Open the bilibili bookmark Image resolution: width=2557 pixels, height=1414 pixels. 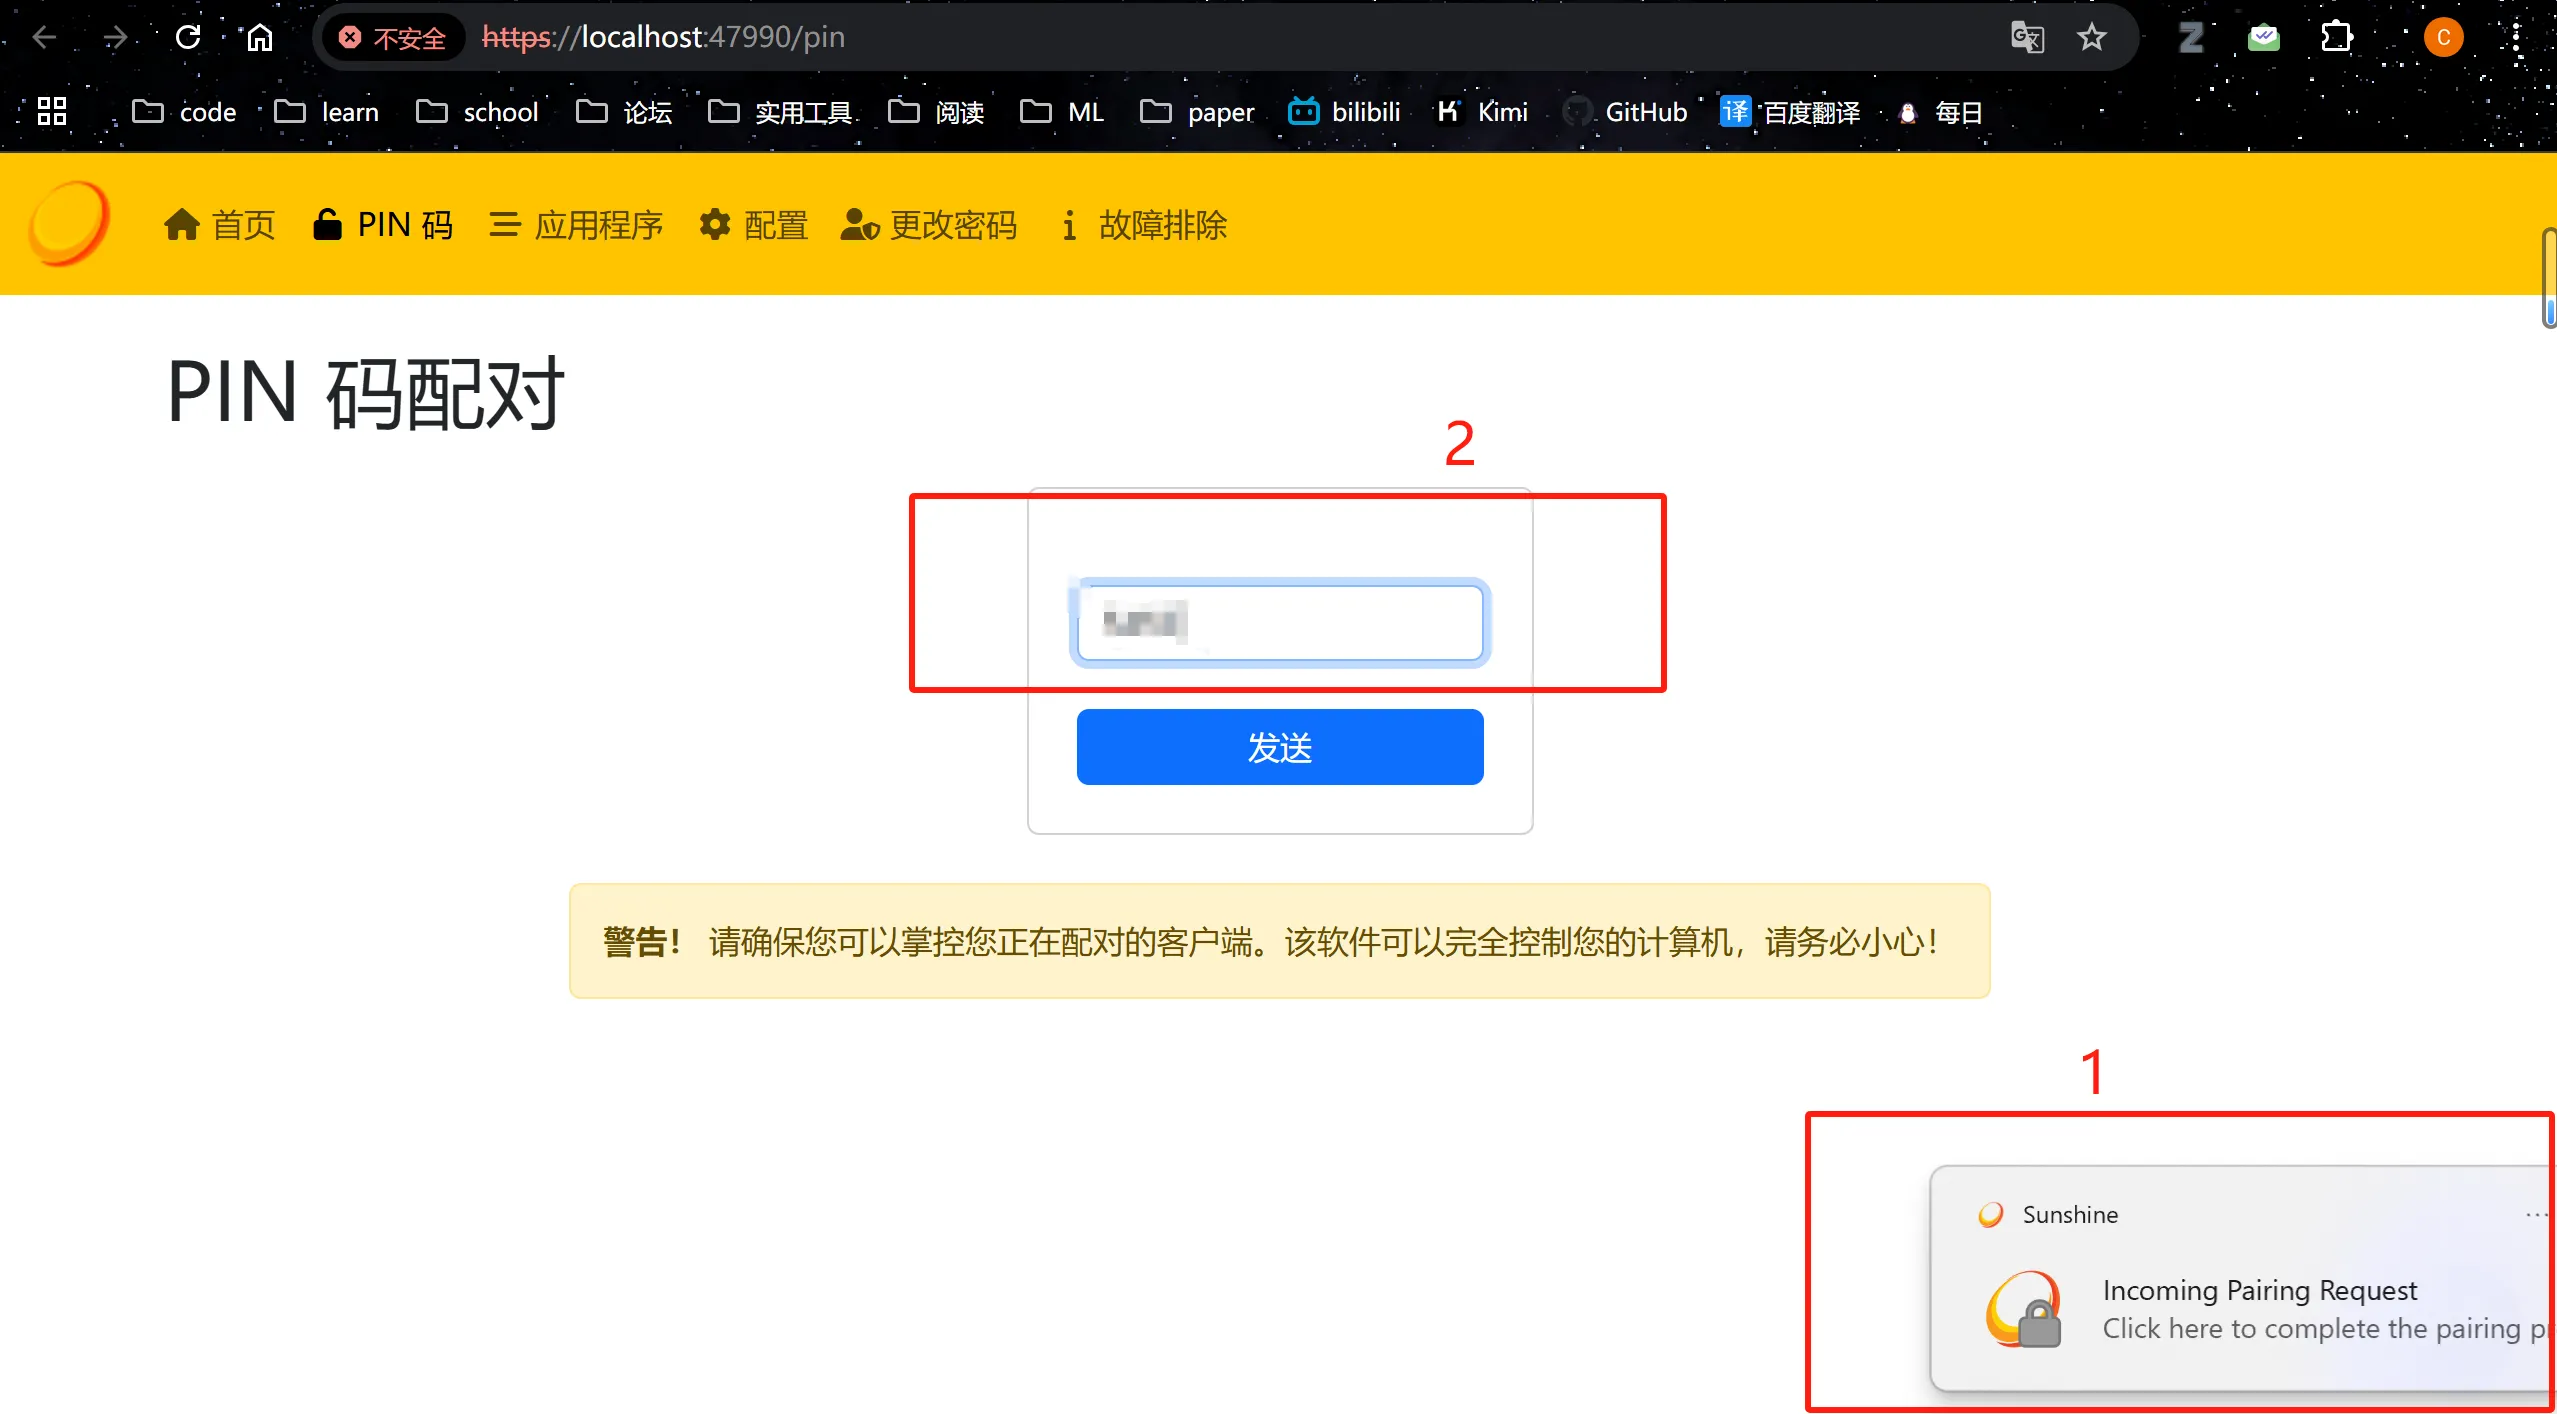[x=1344, y=112]
